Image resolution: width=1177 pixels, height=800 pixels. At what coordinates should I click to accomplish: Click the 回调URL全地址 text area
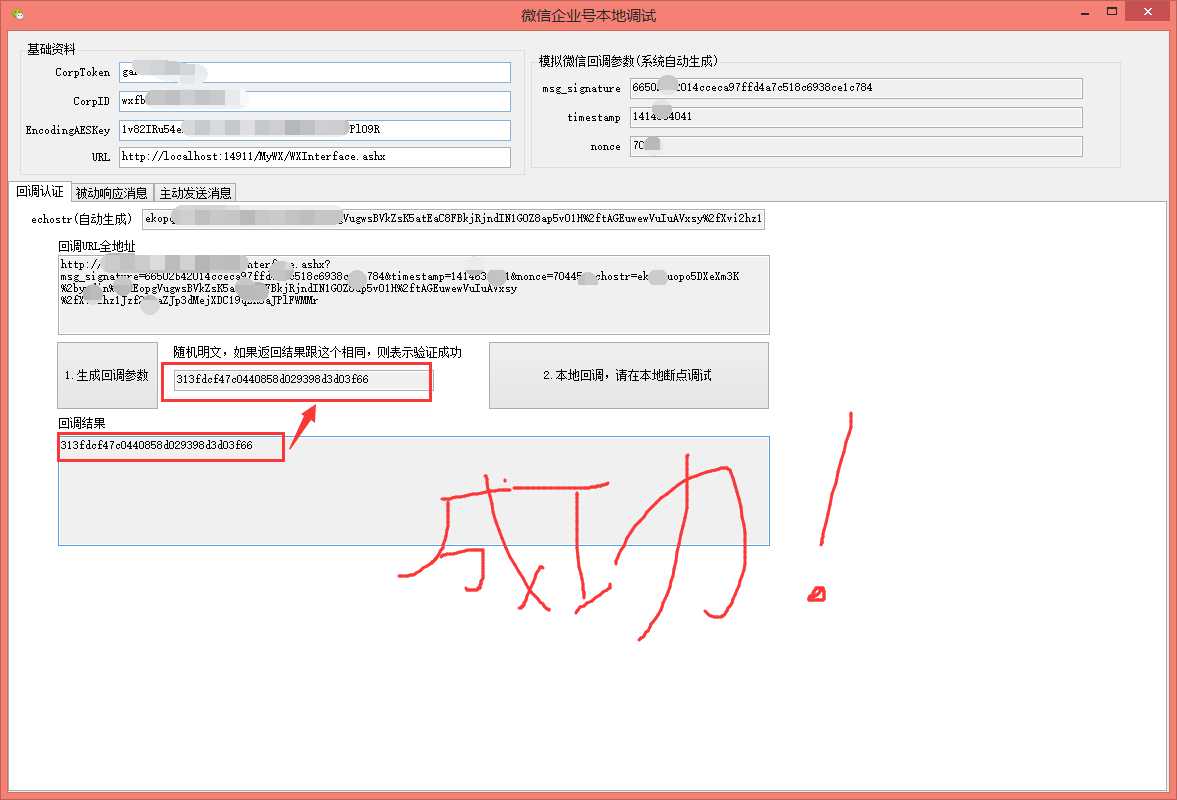414,295
